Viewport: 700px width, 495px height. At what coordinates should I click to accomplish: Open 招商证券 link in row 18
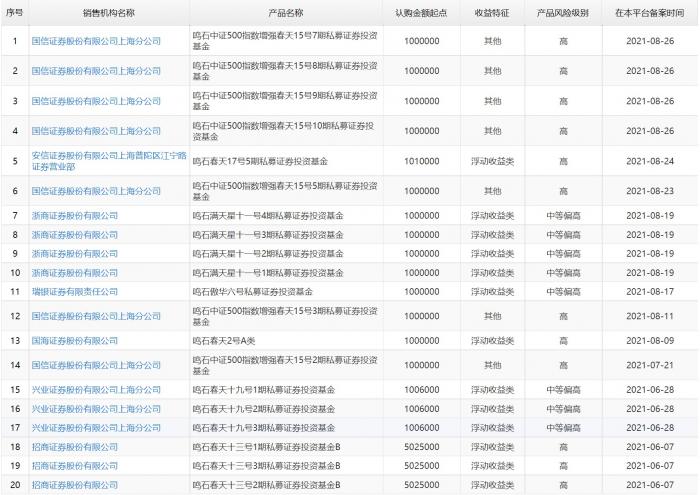[75, 447]
